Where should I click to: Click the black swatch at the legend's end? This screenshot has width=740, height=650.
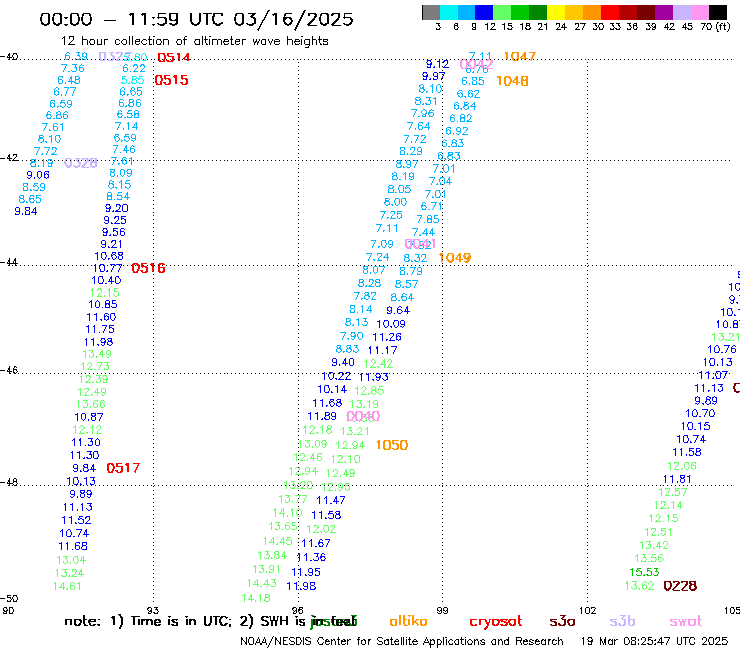(718, 12)
